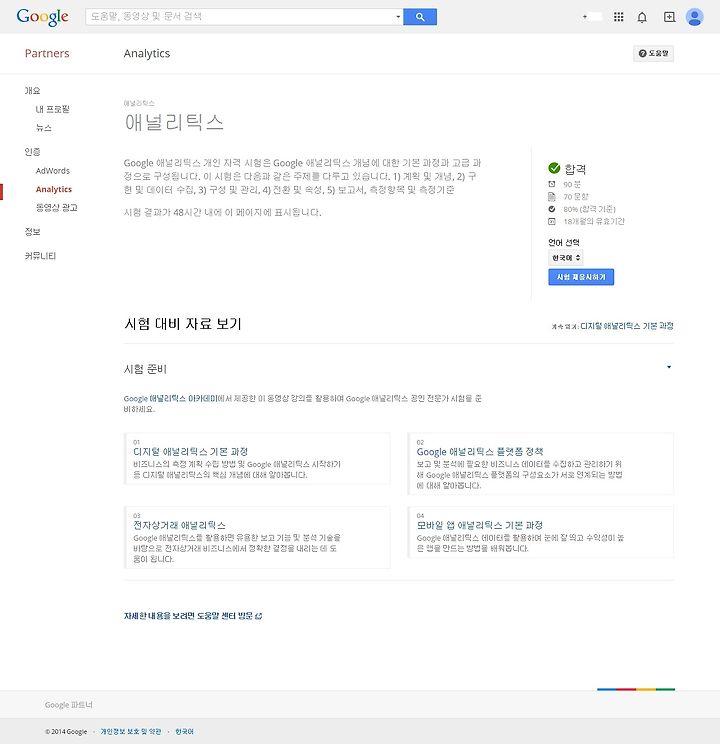Open the 한국어 language select dropdown
Screen dimensions: 720x744
[x=566, y=258]
